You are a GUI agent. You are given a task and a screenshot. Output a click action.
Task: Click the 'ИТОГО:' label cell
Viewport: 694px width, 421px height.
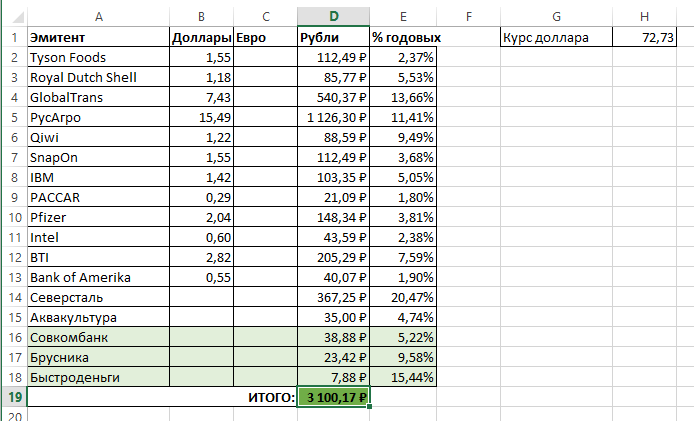point(162,397)
